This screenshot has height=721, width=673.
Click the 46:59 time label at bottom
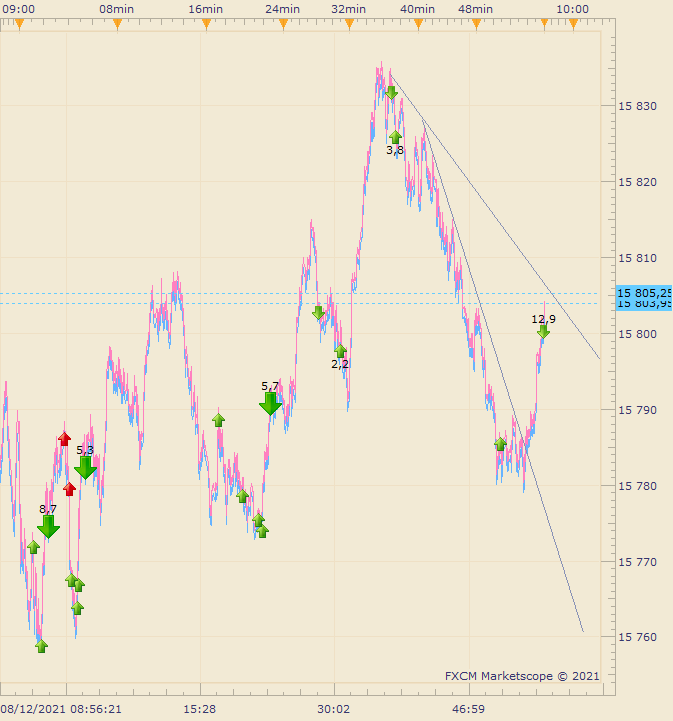468,709
